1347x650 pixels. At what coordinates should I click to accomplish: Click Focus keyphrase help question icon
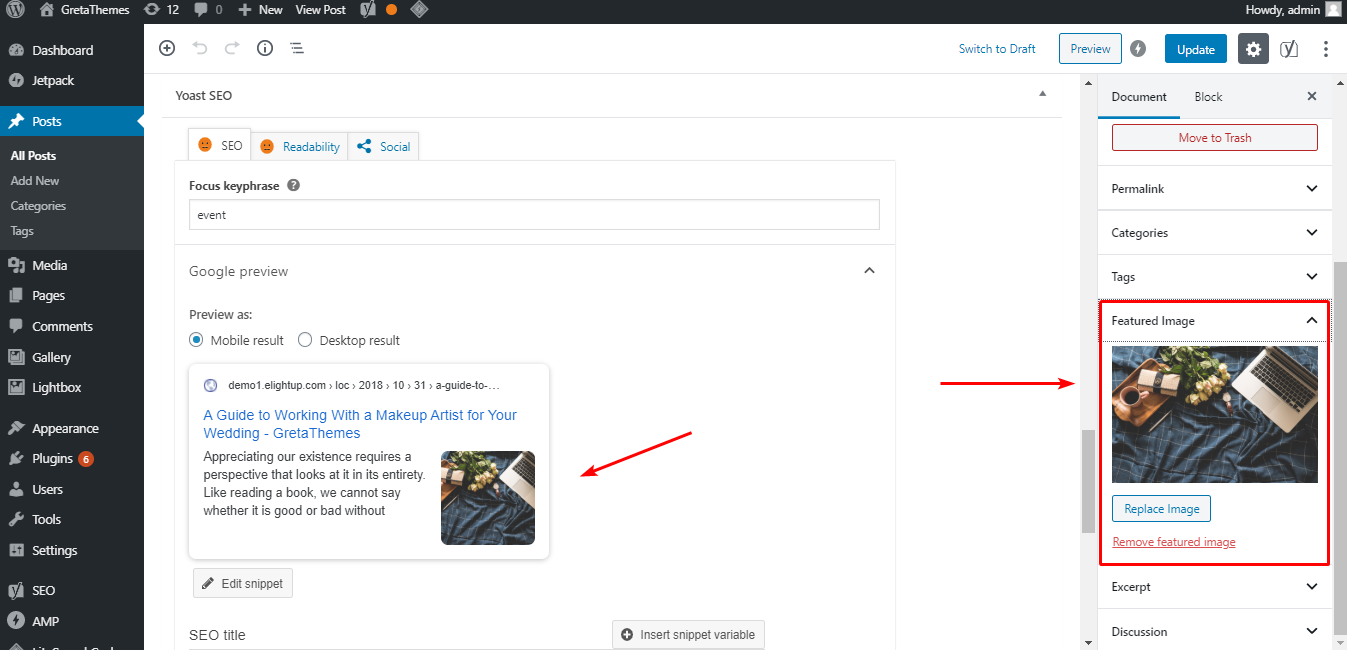tap(294, 185)
